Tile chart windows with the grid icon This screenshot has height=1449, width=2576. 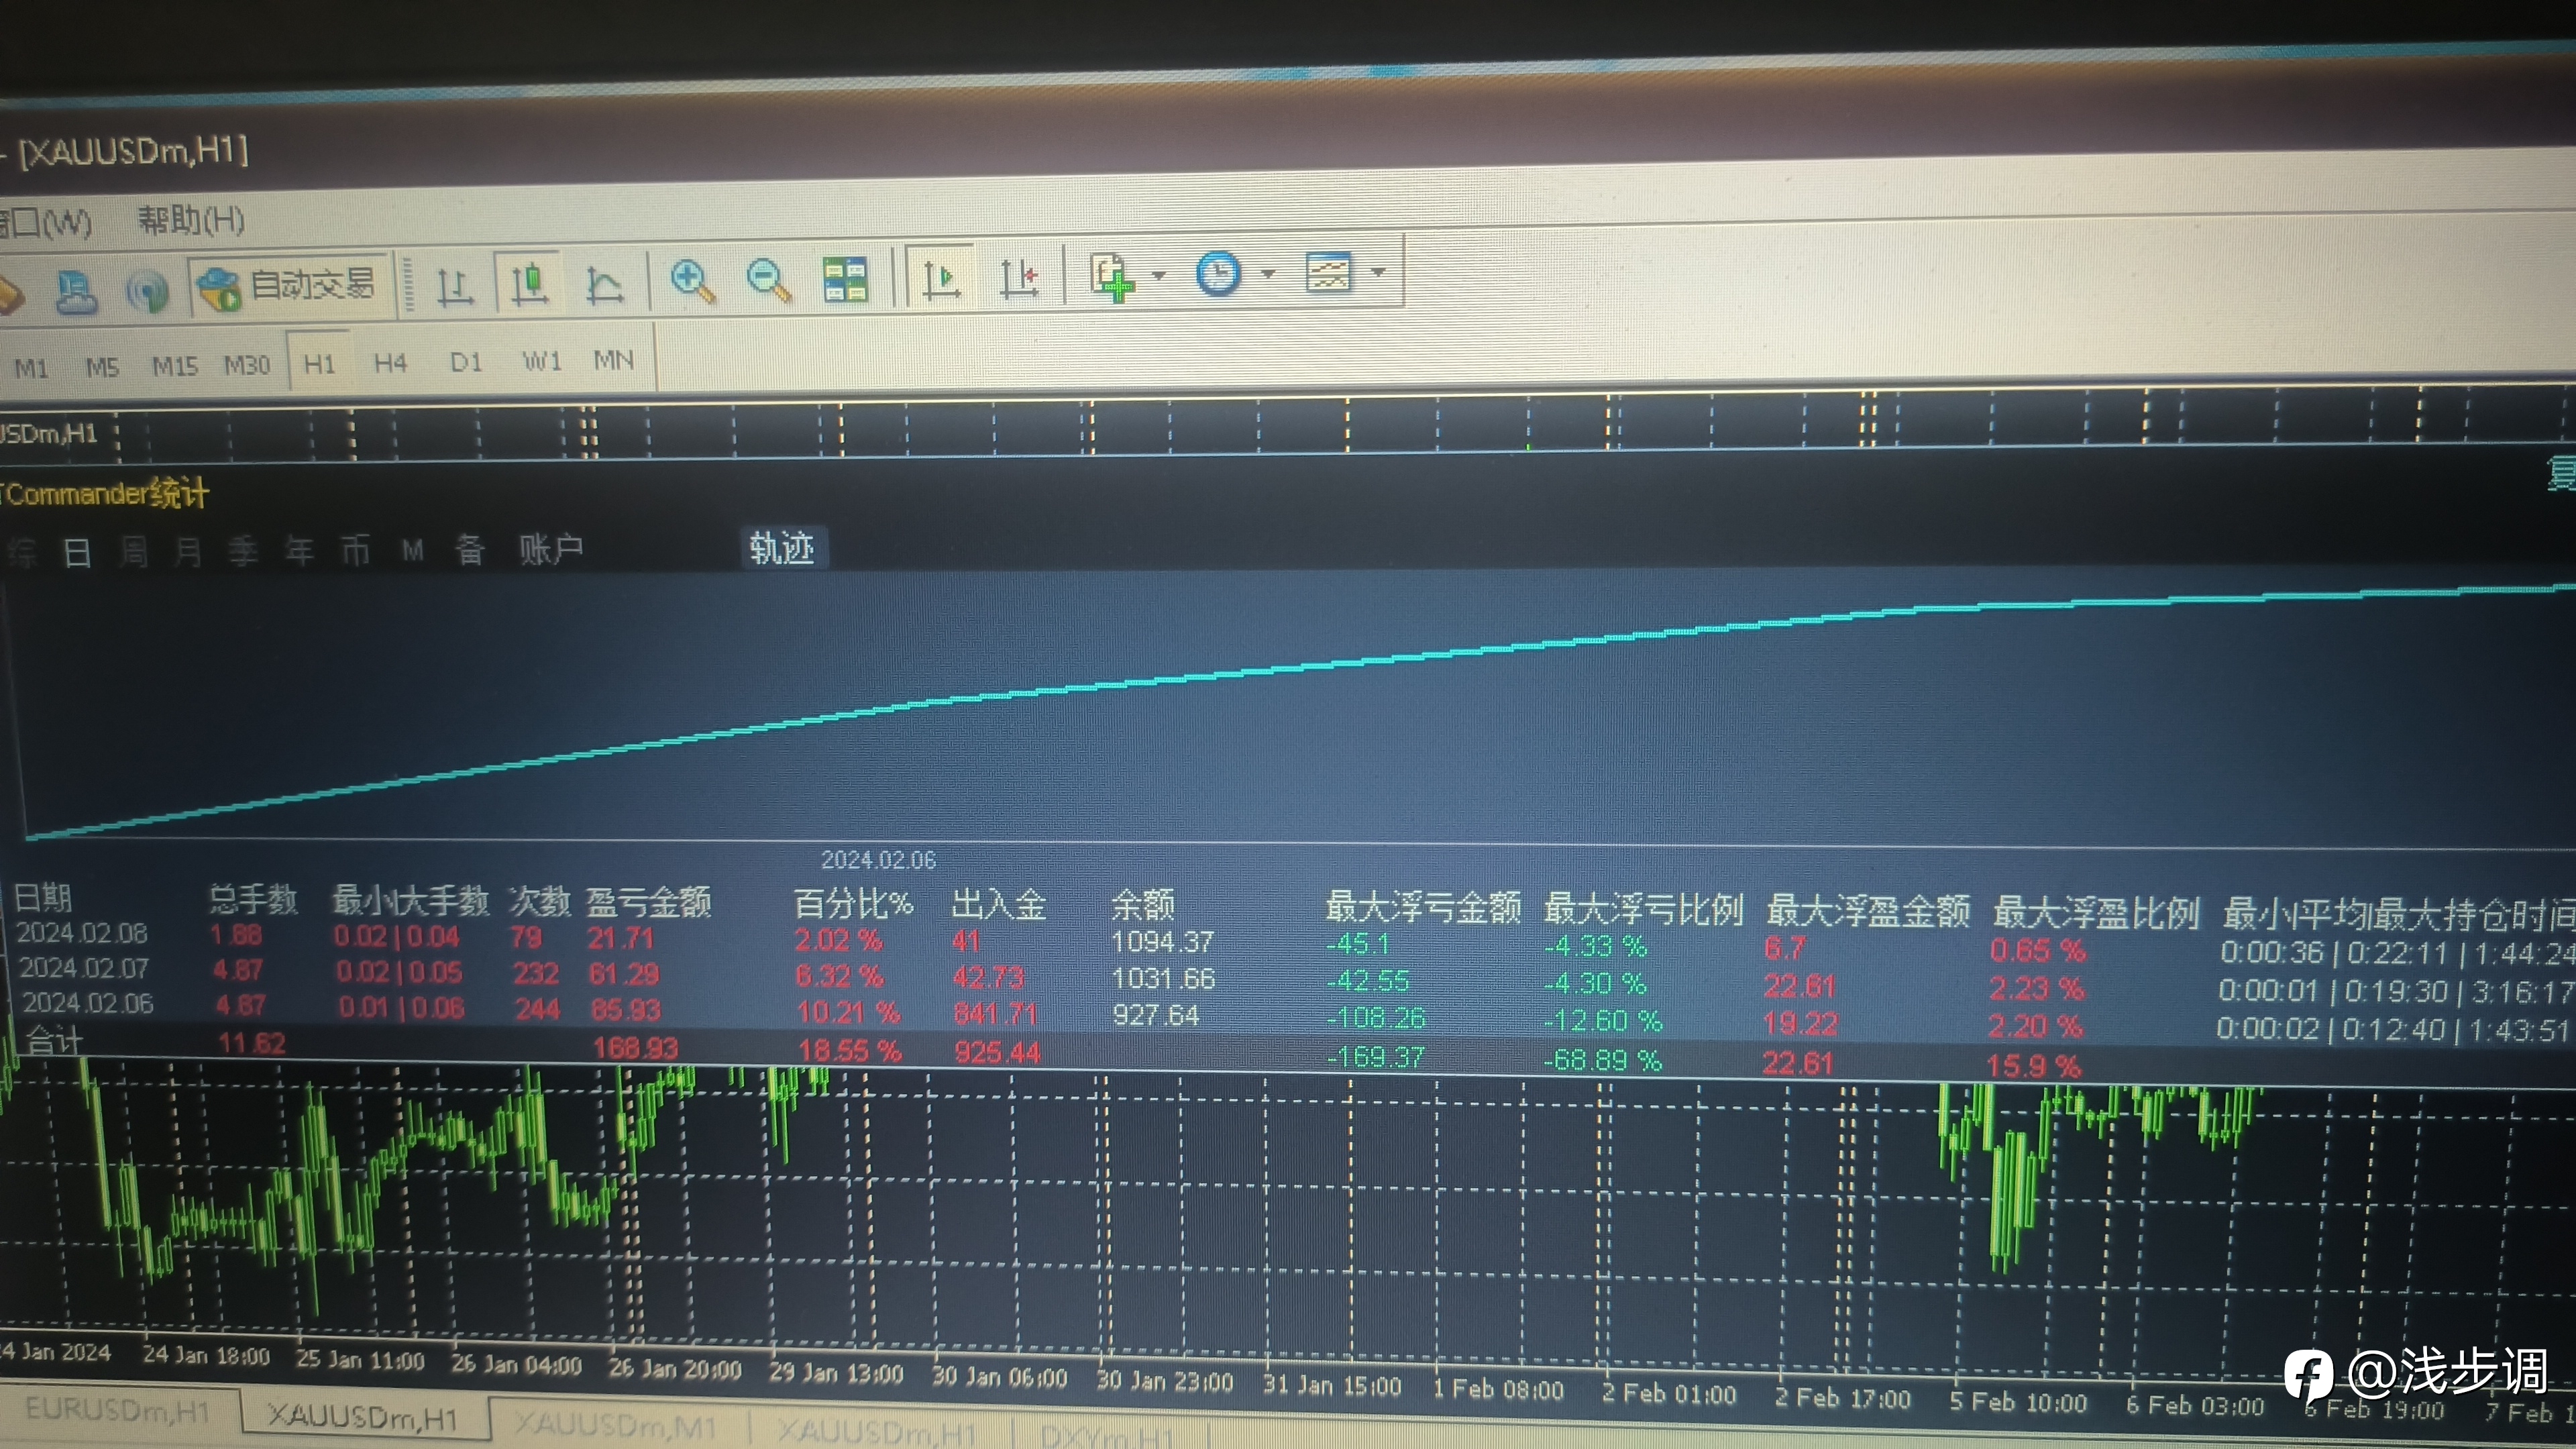844,279
